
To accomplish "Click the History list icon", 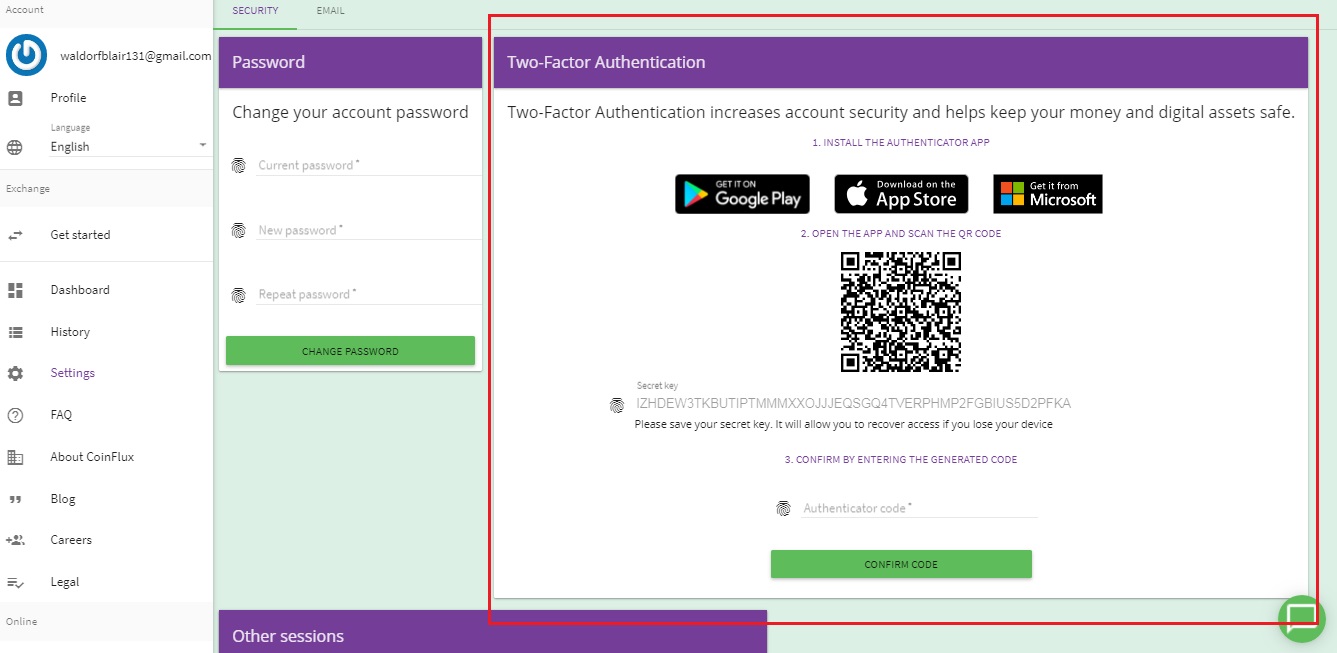I will [x=15, y=332].
